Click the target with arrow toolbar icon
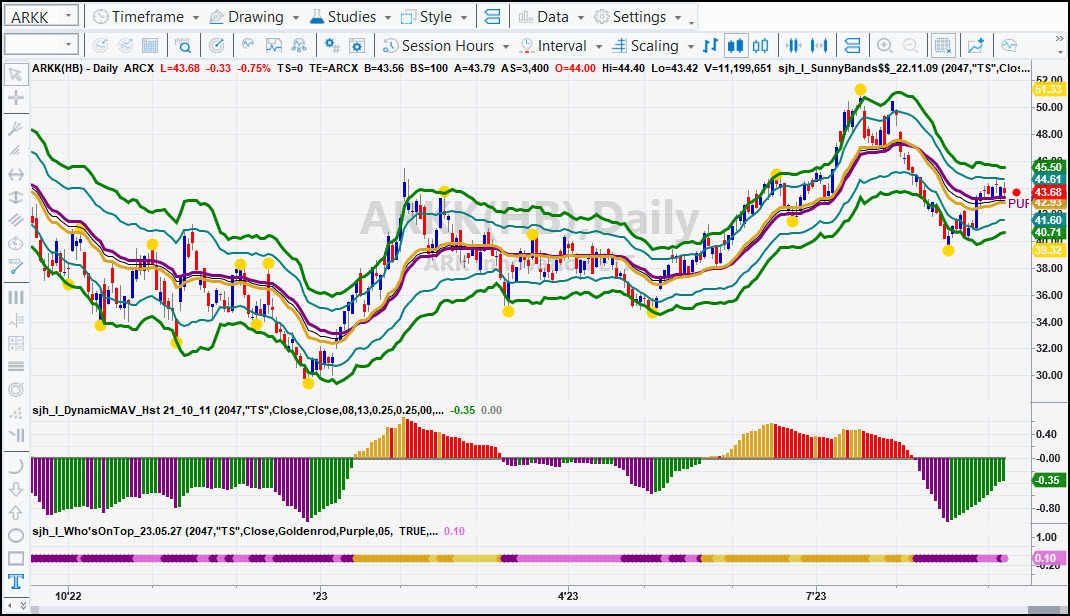1070x616 pixels. point(216,46)
